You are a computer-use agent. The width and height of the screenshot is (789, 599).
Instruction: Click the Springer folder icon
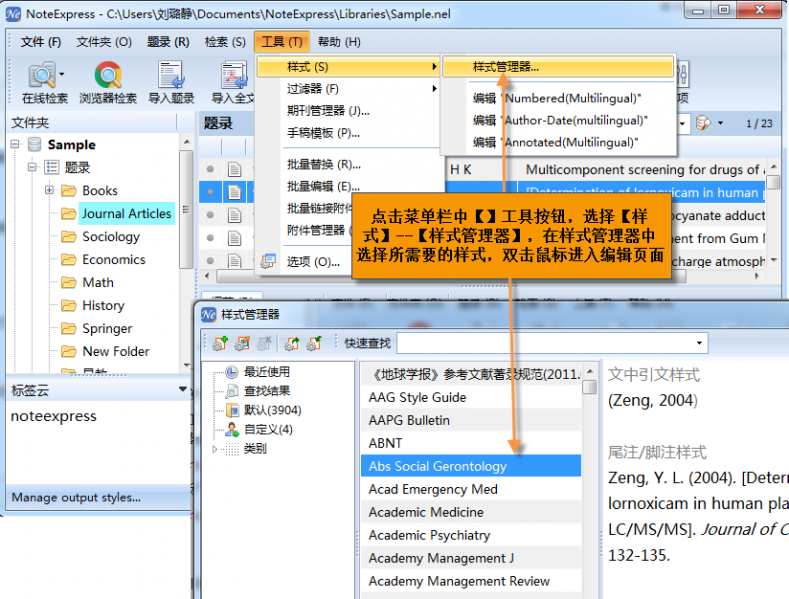[x=69, y=329]
